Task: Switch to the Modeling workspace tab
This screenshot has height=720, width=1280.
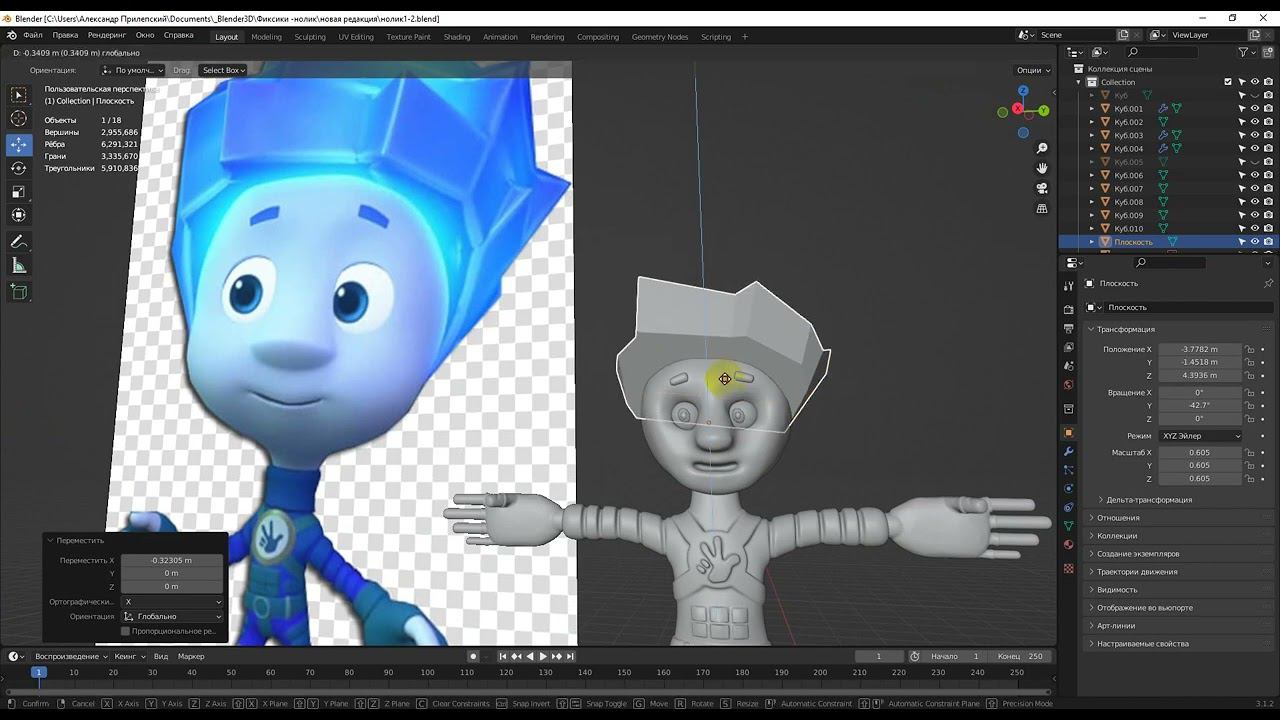Action: pos(266,37)
